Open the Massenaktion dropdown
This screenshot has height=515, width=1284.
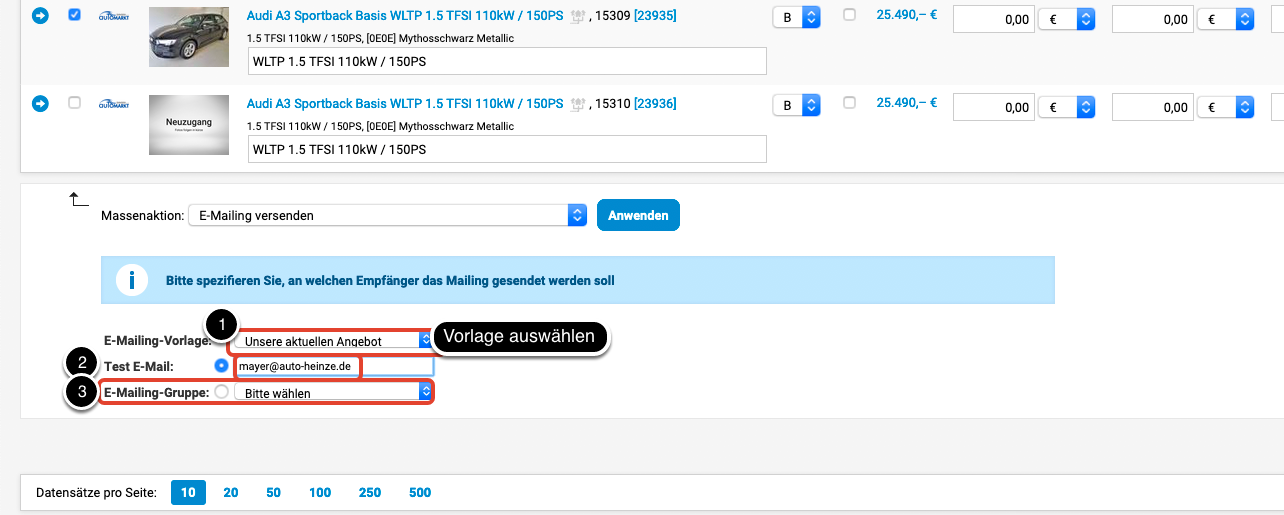[387, 215]
